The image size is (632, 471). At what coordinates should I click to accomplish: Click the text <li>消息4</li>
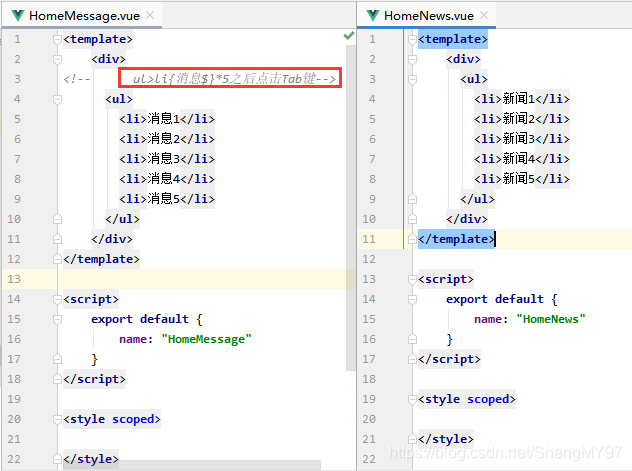[x=167, y=179]
